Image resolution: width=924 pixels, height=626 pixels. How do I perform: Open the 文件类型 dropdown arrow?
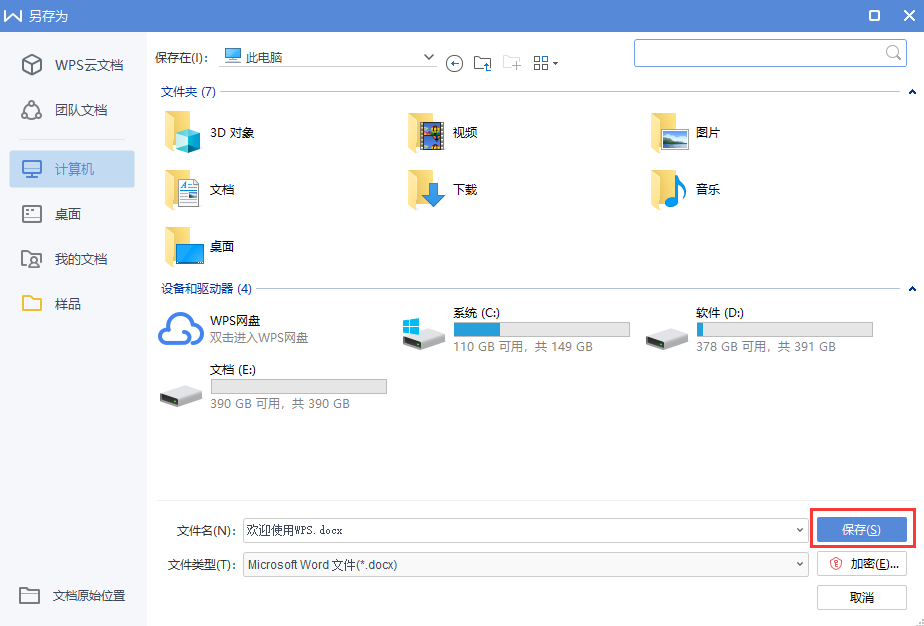pyautogui.click(x=800, y=564)
